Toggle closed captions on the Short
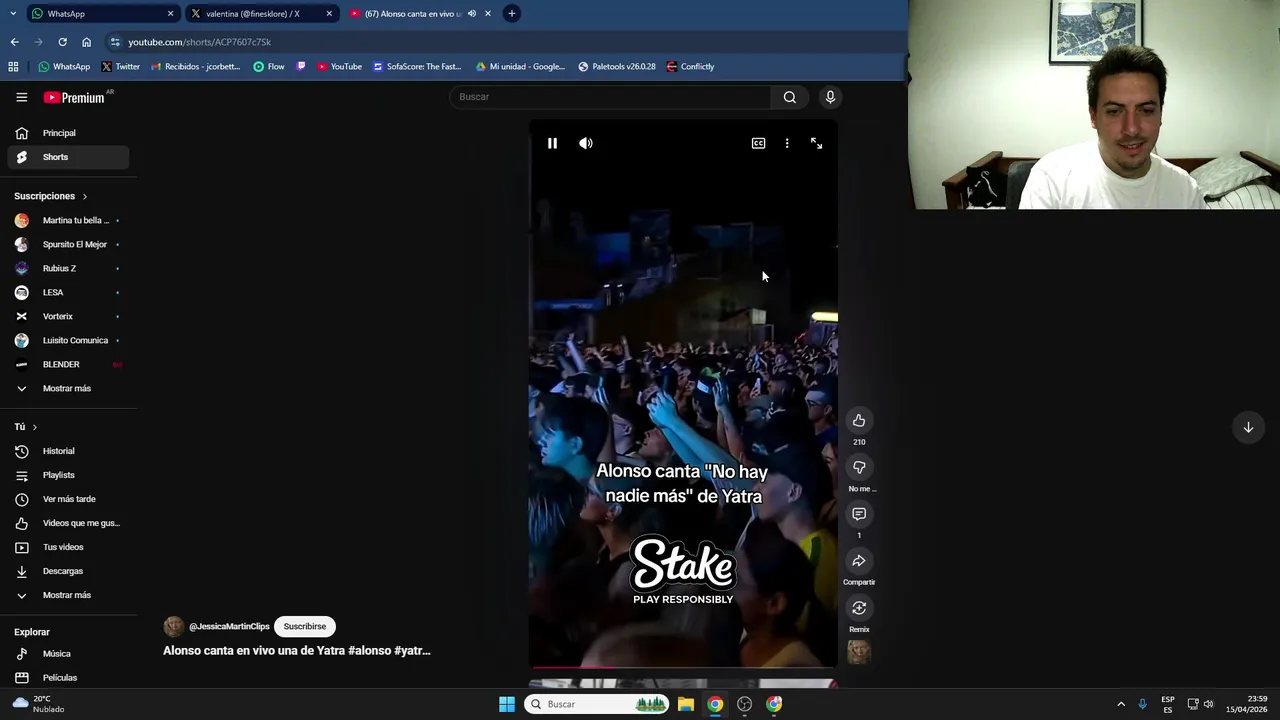The image size is (1280, 720). [758, 143]
